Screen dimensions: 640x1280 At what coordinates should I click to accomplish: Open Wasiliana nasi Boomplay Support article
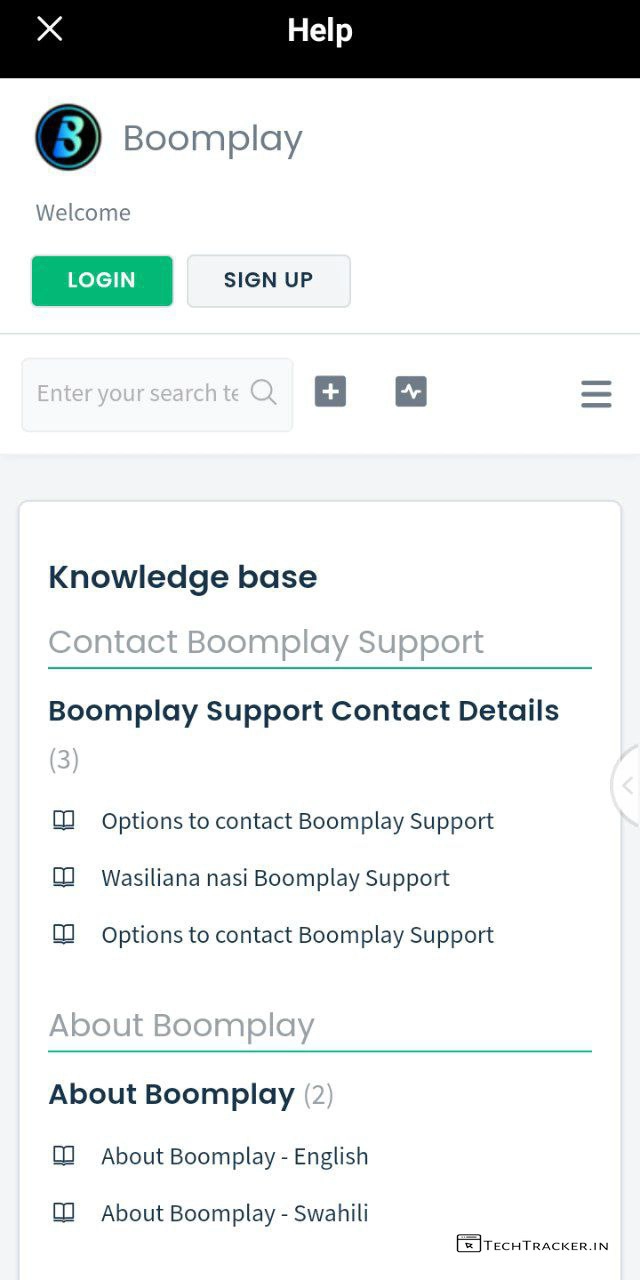(x=275, y=878)
